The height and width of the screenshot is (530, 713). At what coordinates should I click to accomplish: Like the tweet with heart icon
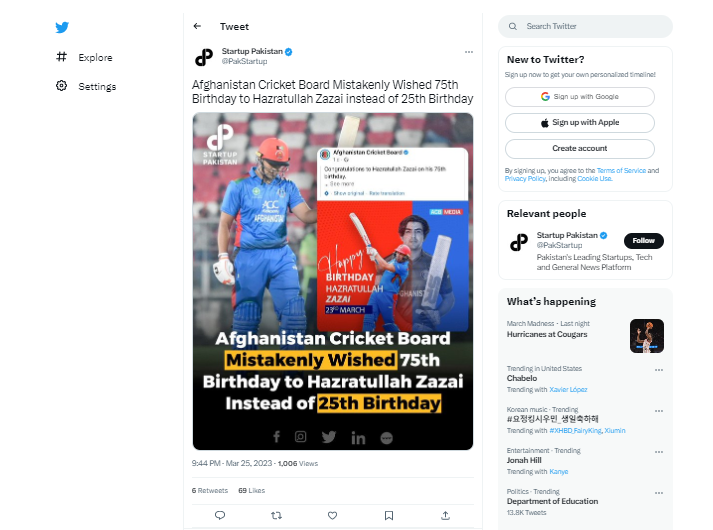point(332,515)
